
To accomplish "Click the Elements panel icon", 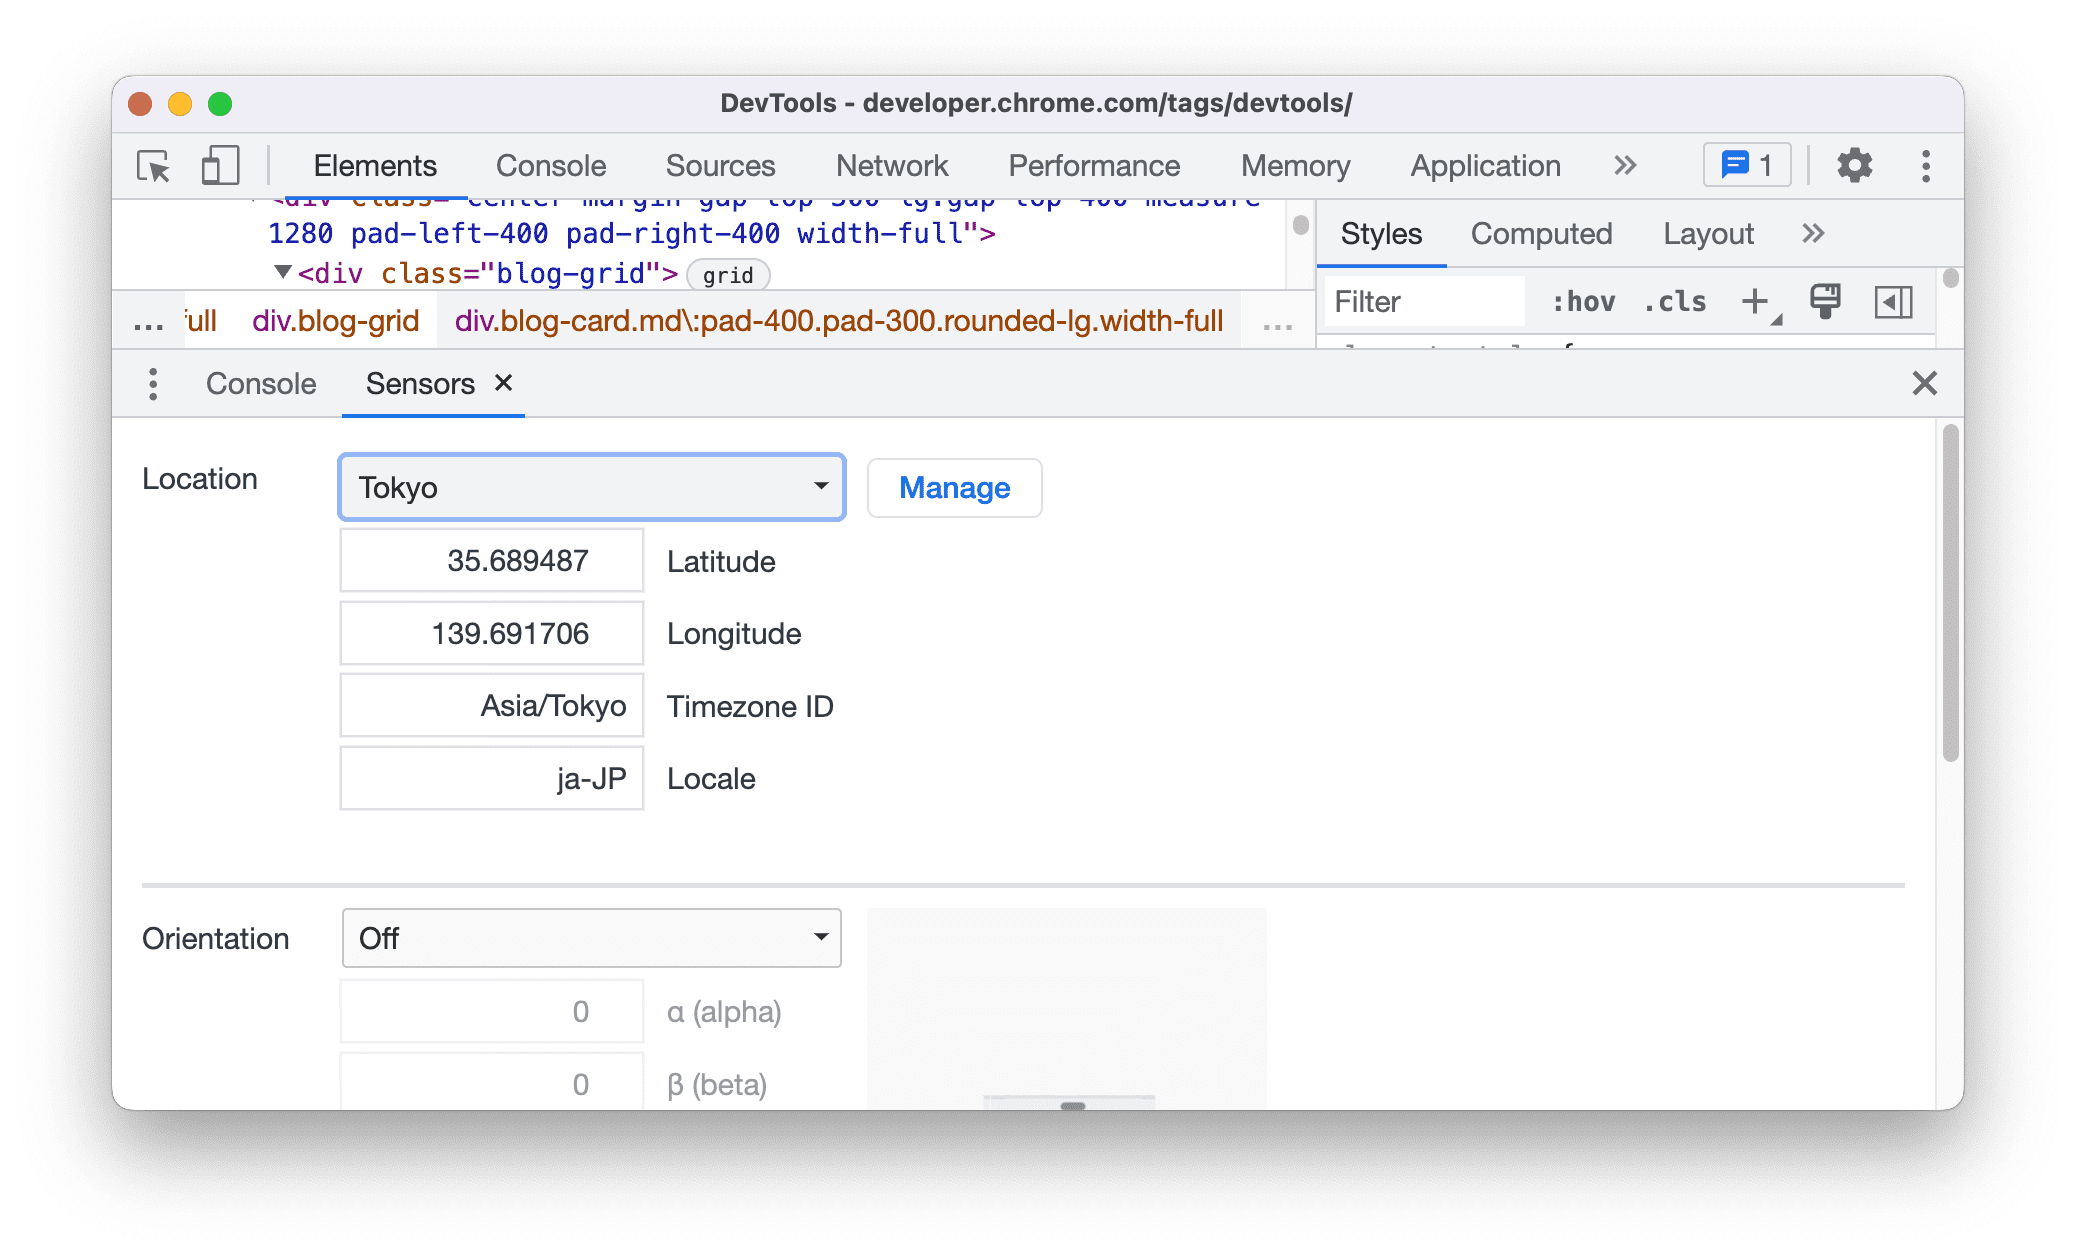I will [375, 163].
